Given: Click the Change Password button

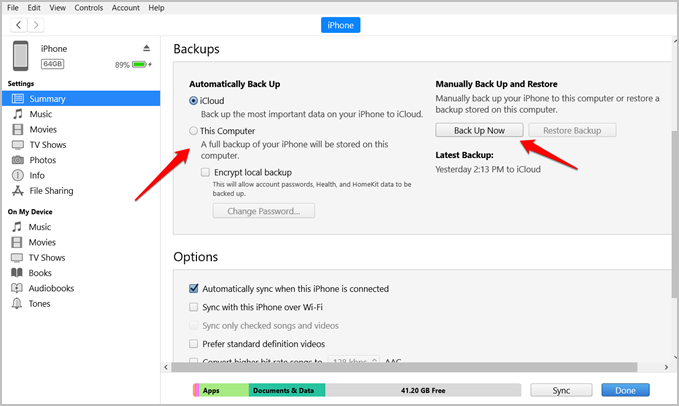Looking at the screenshot, I should point(264,211).
